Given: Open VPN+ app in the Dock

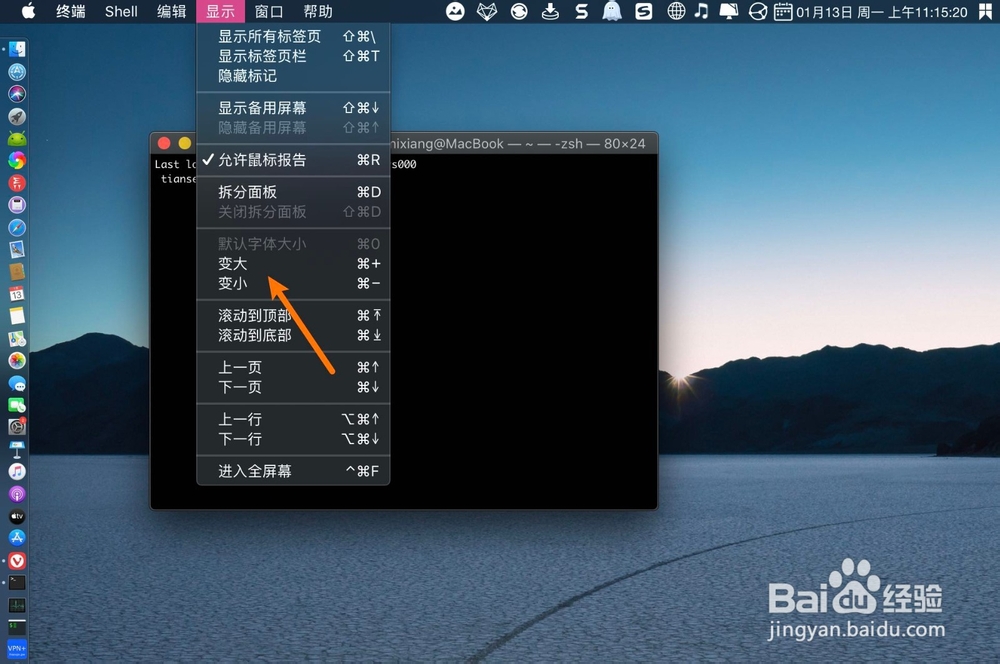Looking at the screenshot, I should (x=17, y=649).
